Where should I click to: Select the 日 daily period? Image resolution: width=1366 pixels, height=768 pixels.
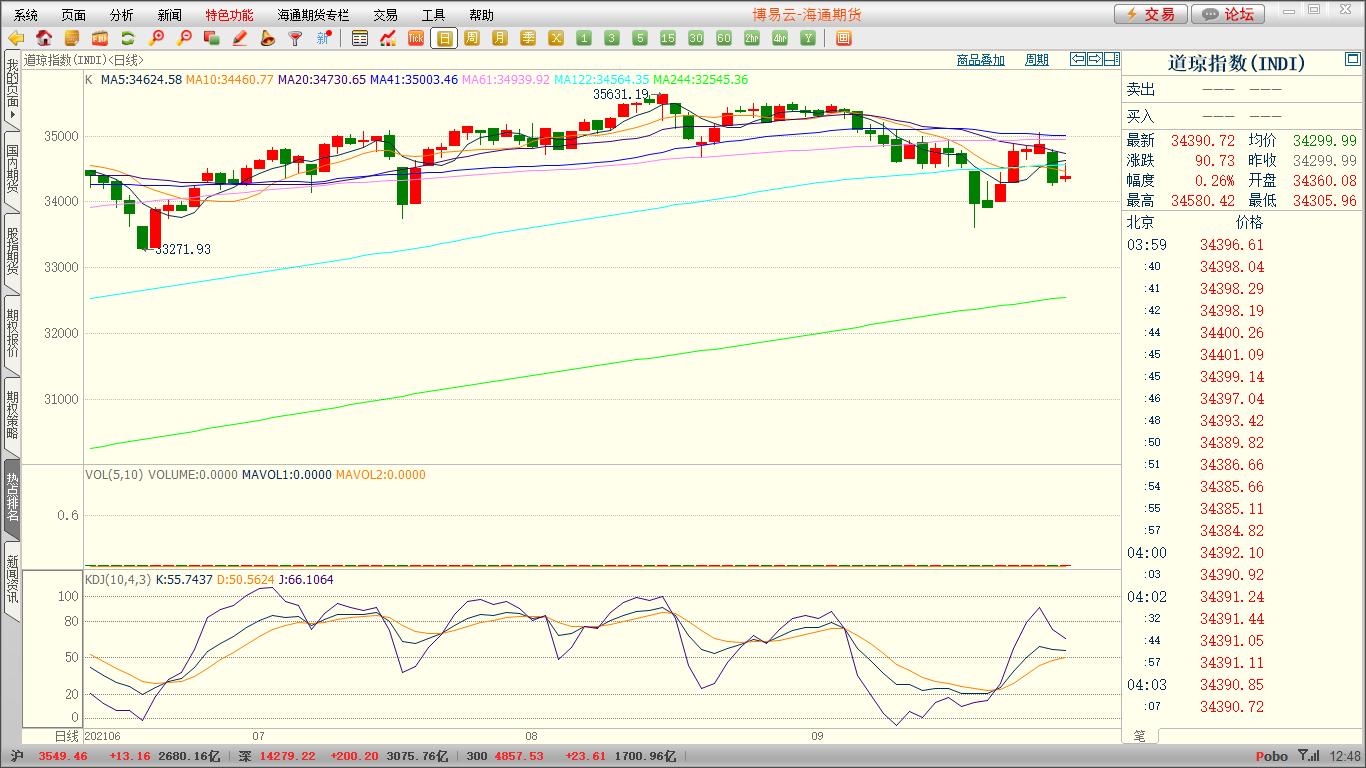tap(444, 38)
